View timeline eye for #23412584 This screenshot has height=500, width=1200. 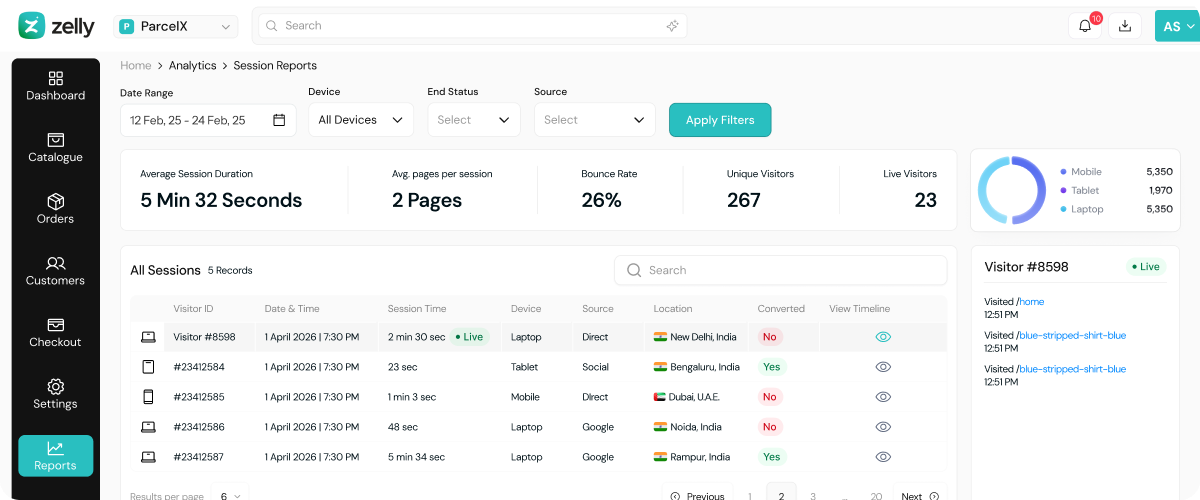pos(883,367)
